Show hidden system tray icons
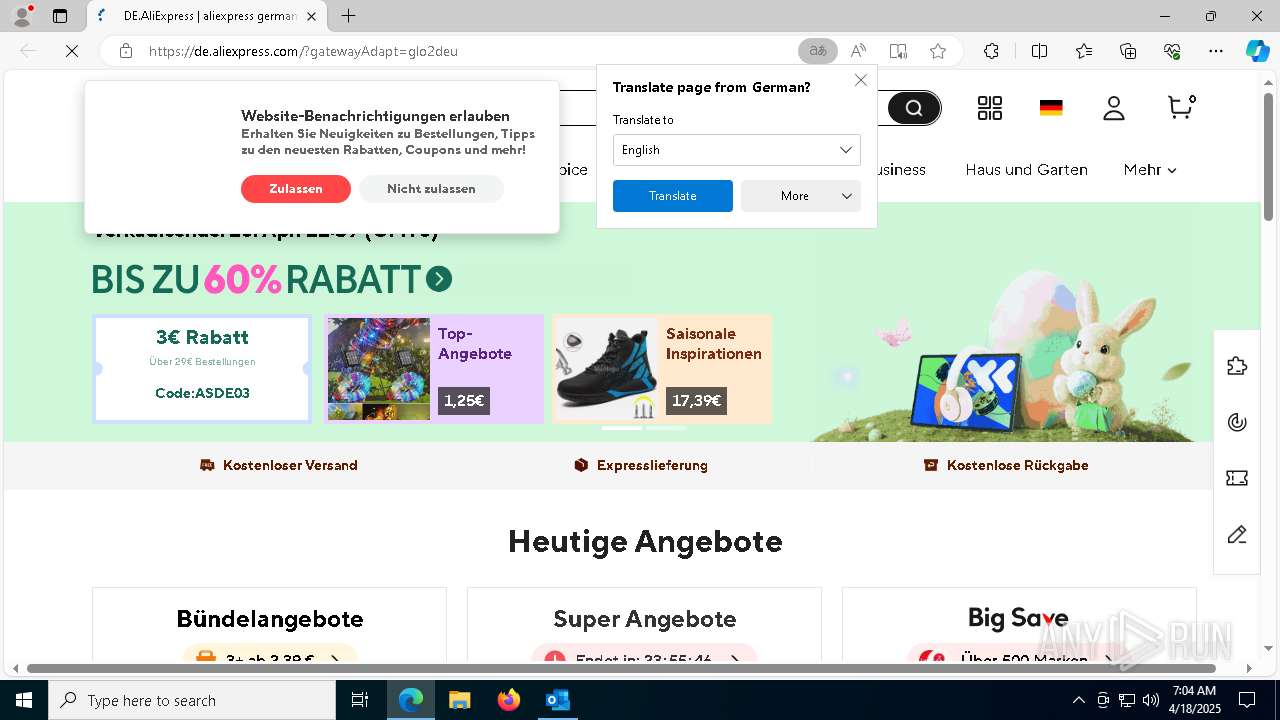1280x720 pixels. (x=1078, y=700)
